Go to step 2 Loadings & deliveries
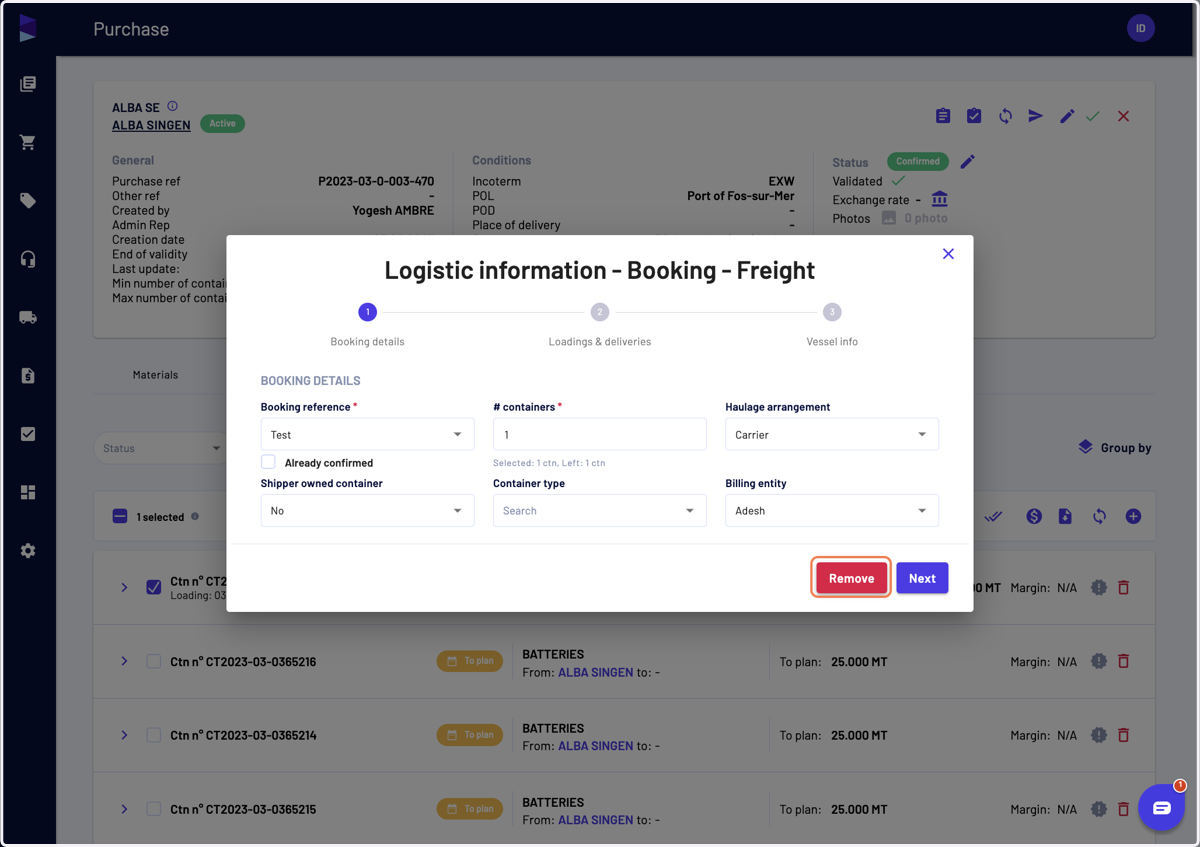The image size is (1200, 847). pyautogui.click(x=600, y=312)
